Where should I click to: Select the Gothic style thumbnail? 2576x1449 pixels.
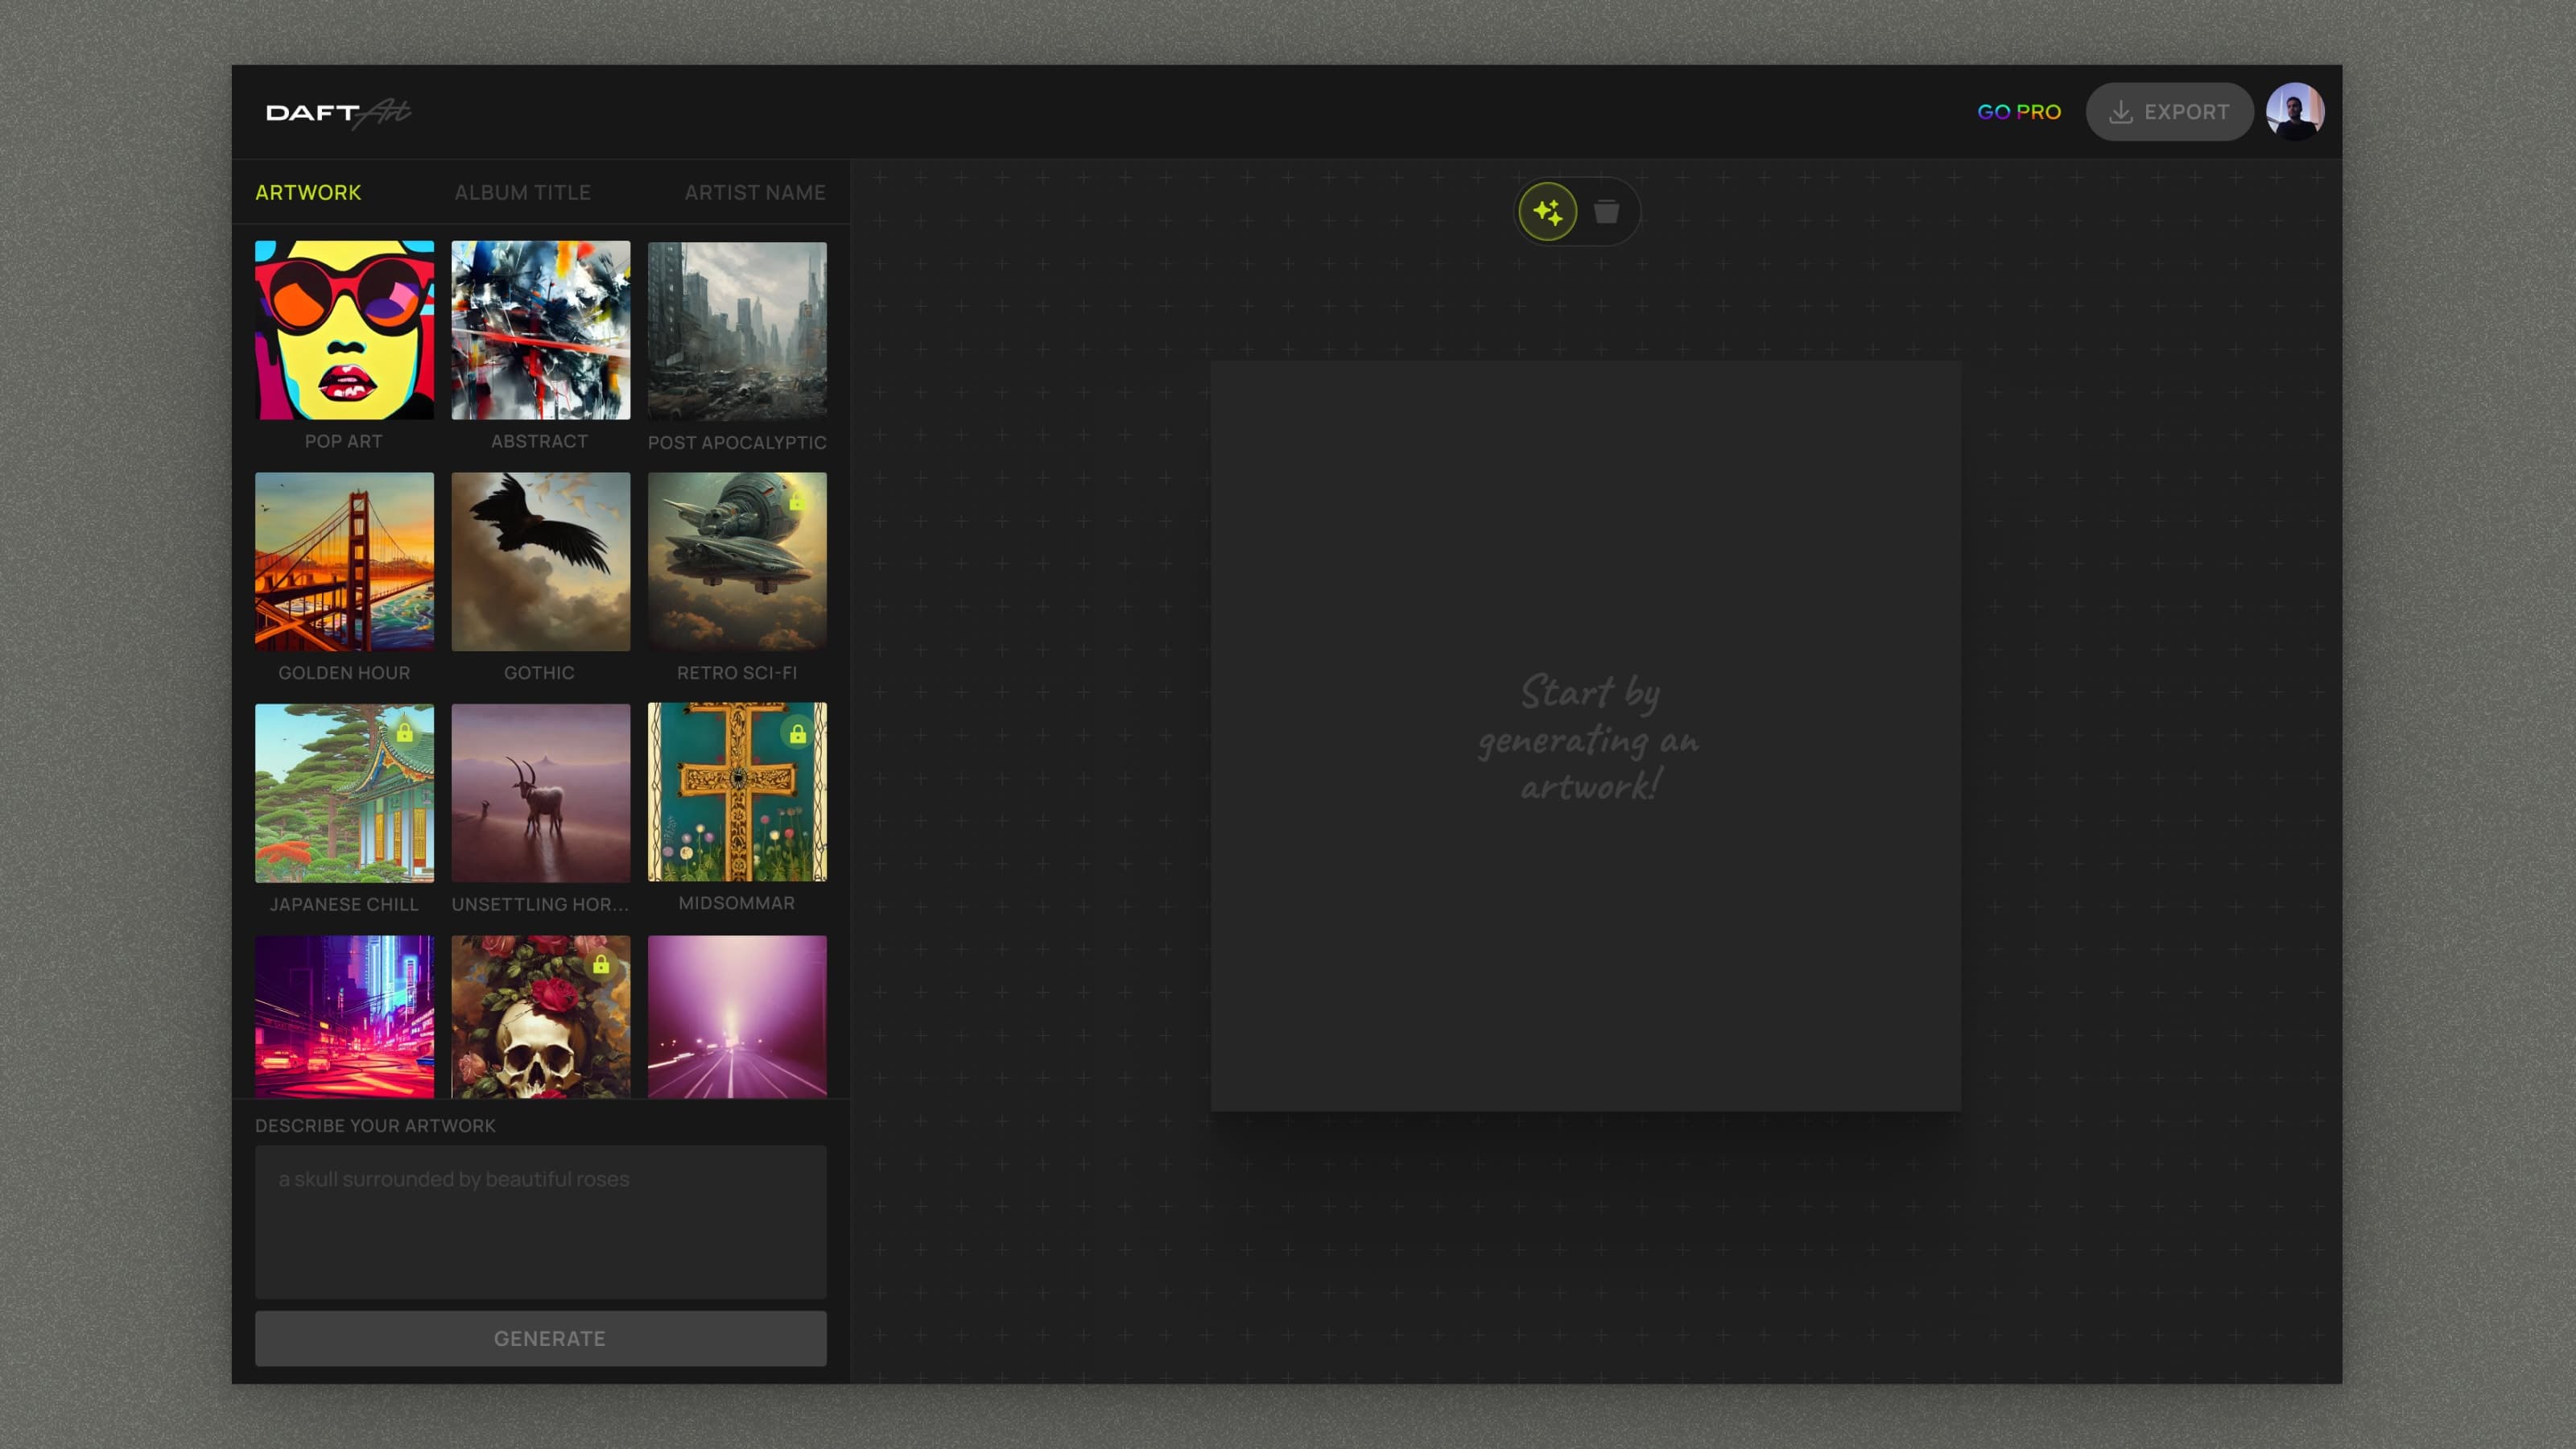[x=540, y=562]
